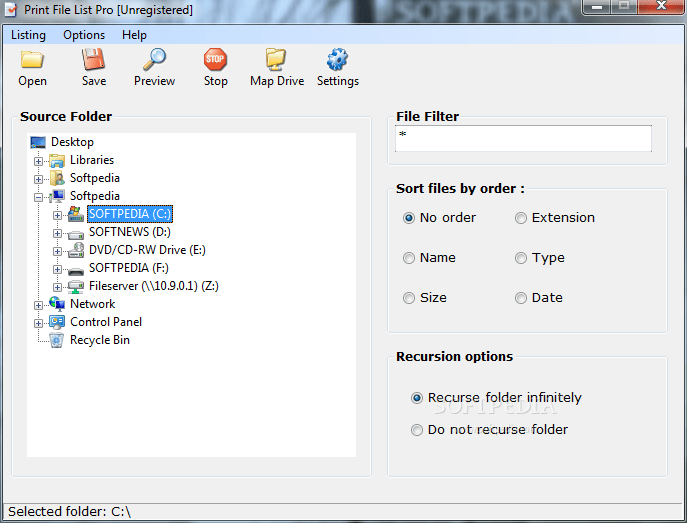Select the DVD/CD-RW Drive (E:) tree item
Screen dimensions: 687x523
point(147,250)
